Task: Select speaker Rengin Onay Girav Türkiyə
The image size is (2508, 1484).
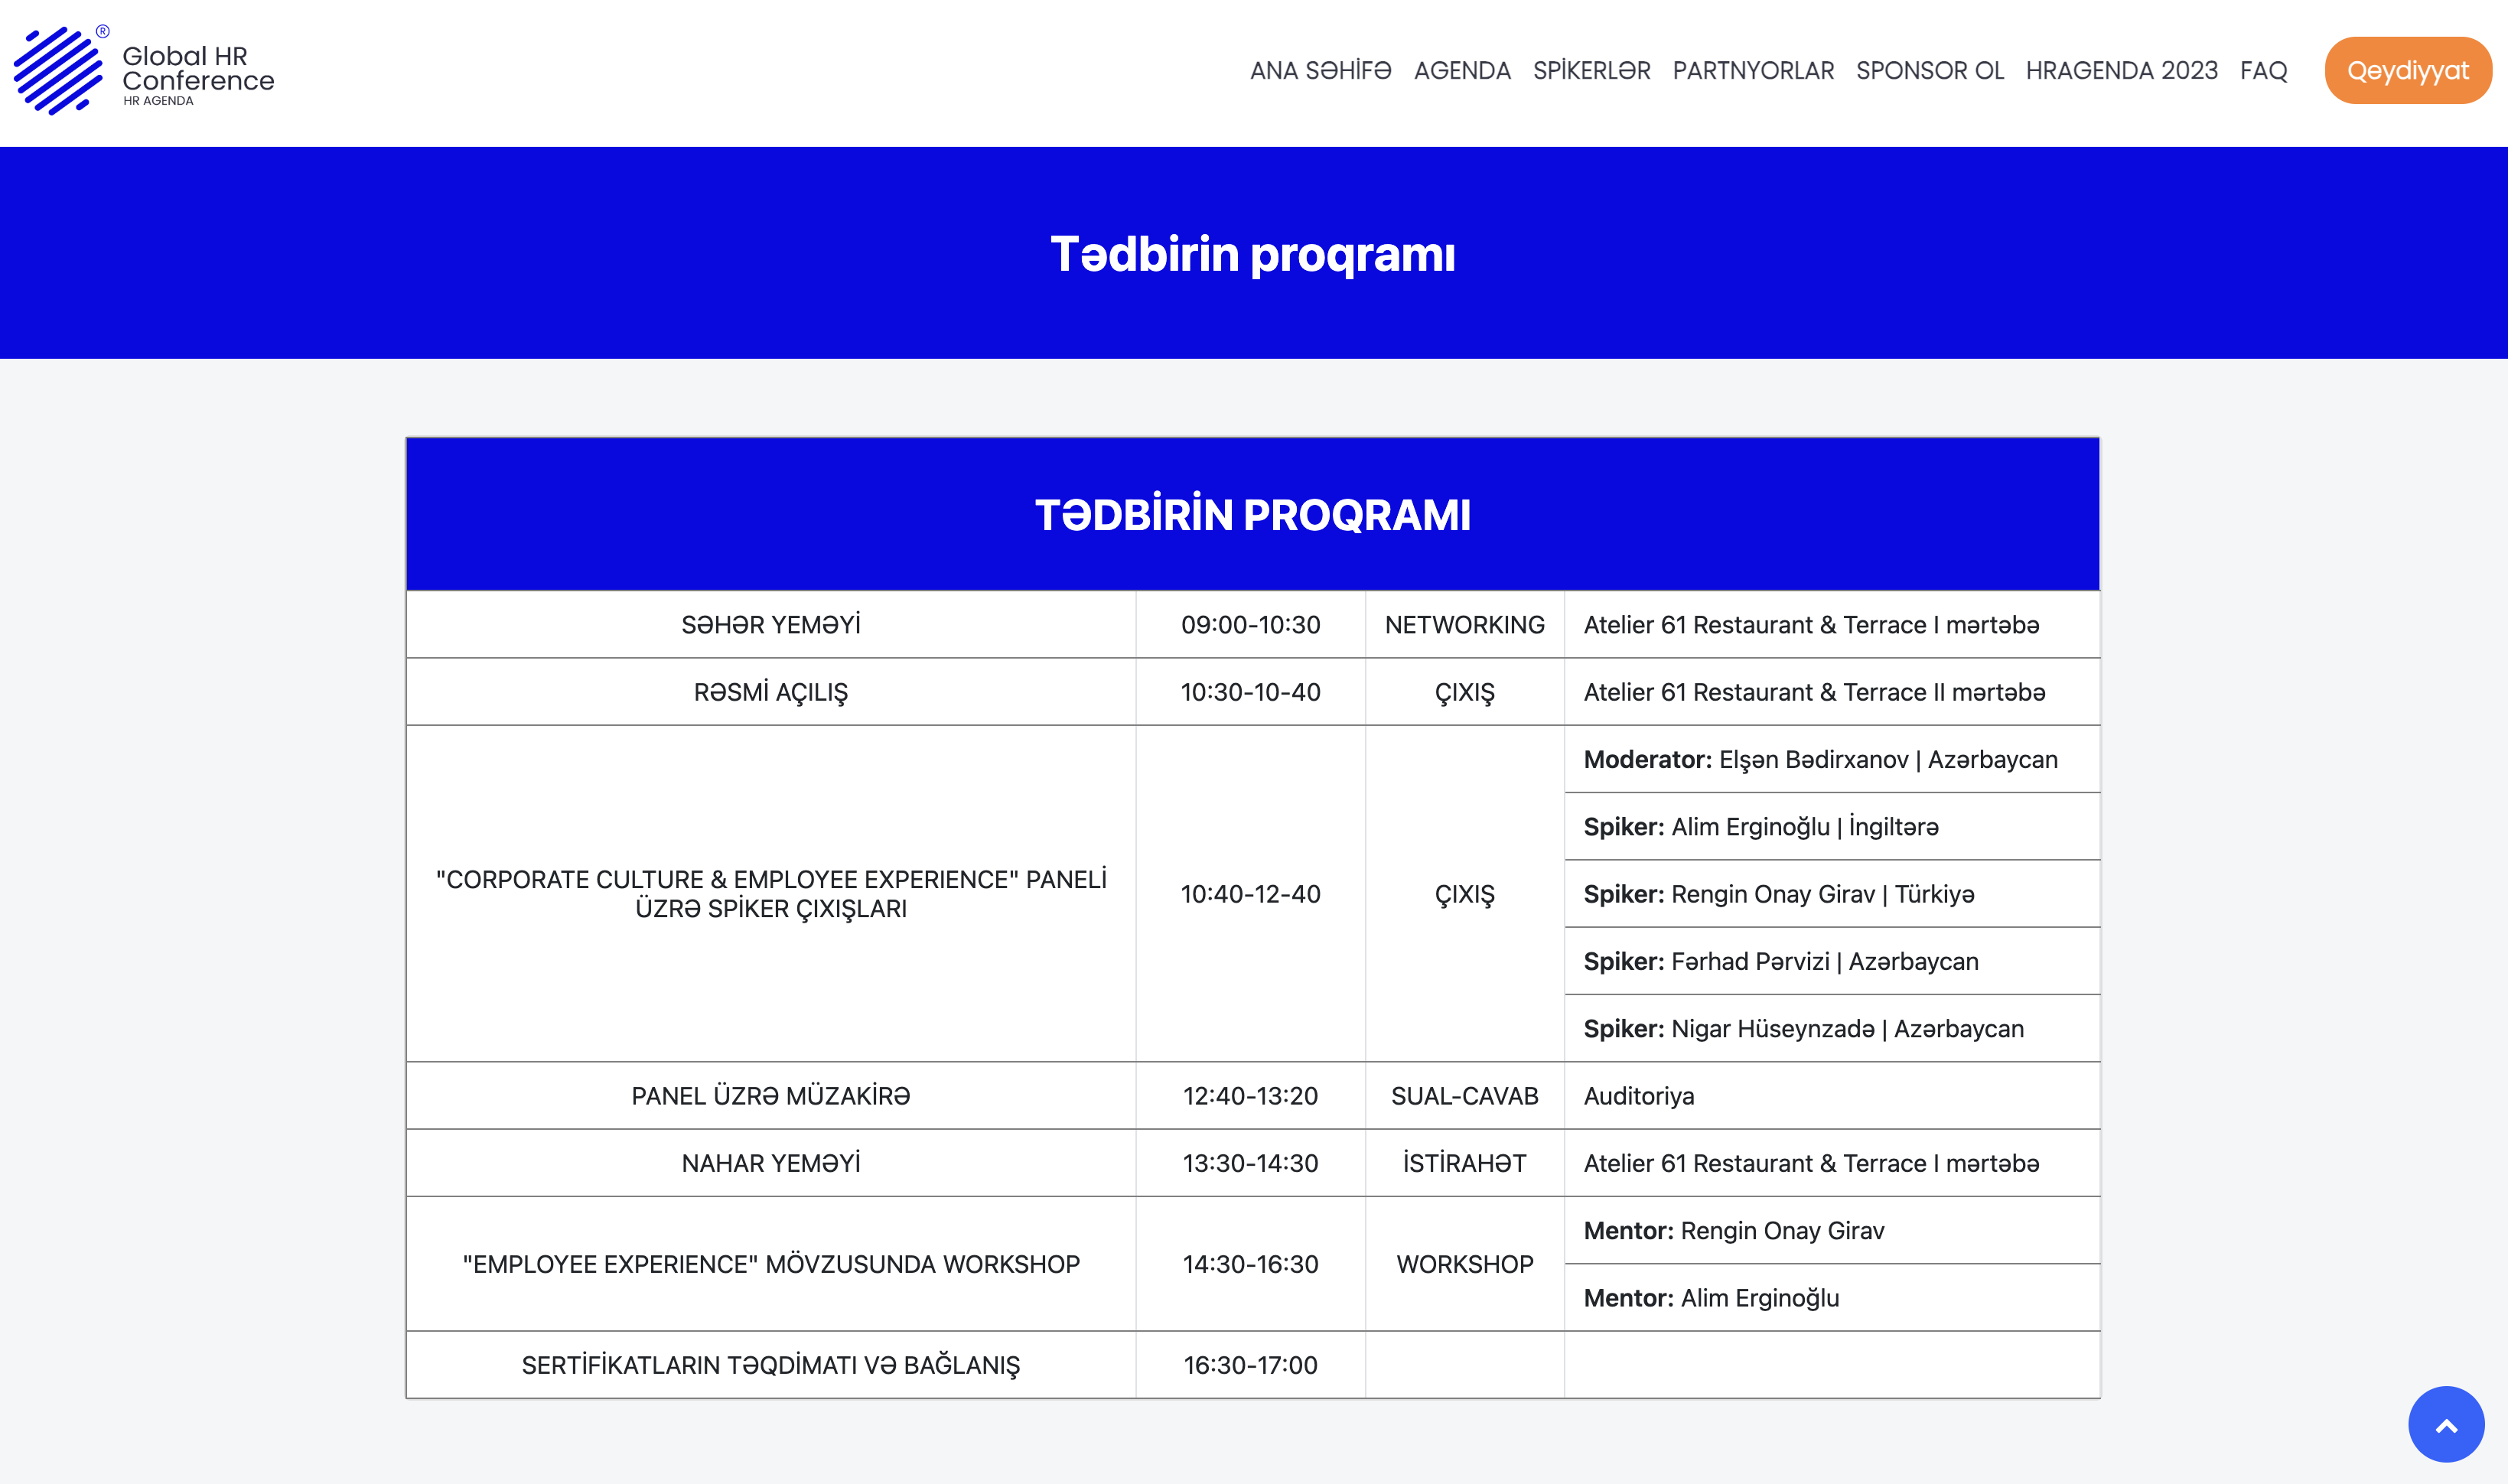Action: [1778, 894]
